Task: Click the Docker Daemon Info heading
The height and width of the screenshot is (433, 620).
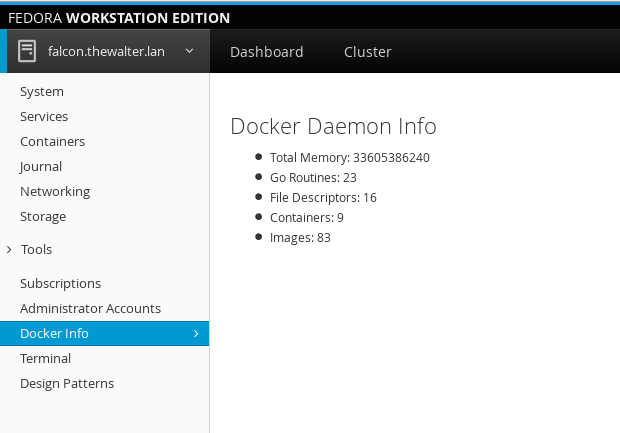Action: (333, 127)
